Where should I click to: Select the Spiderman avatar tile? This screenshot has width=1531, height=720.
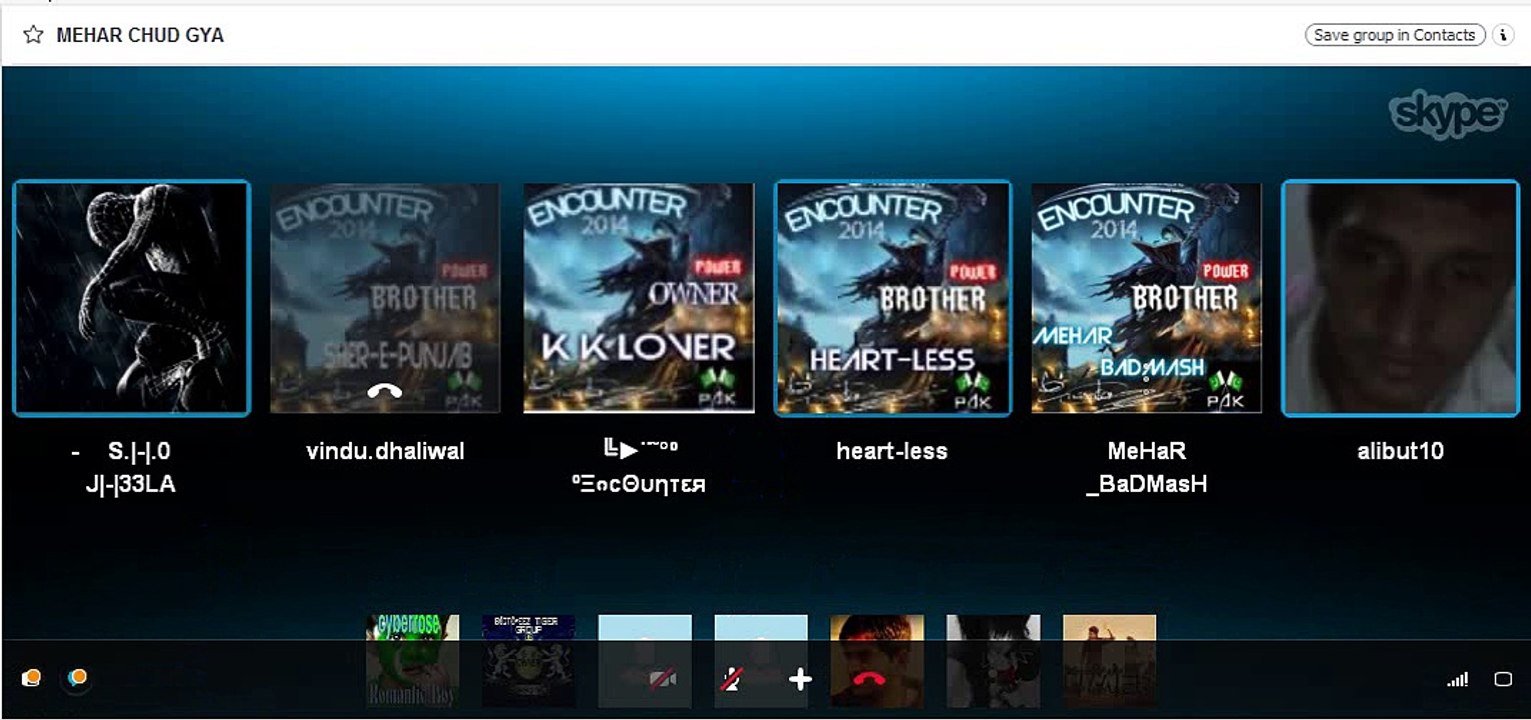pos(131,298)
